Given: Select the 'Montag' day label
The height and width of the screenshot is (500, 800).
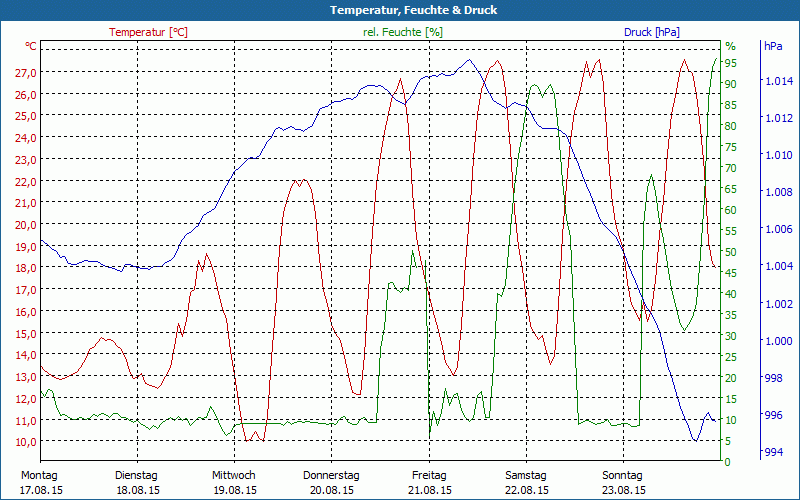Looking at the screenshot, I should pyautogui.click(x=39, y=476).
